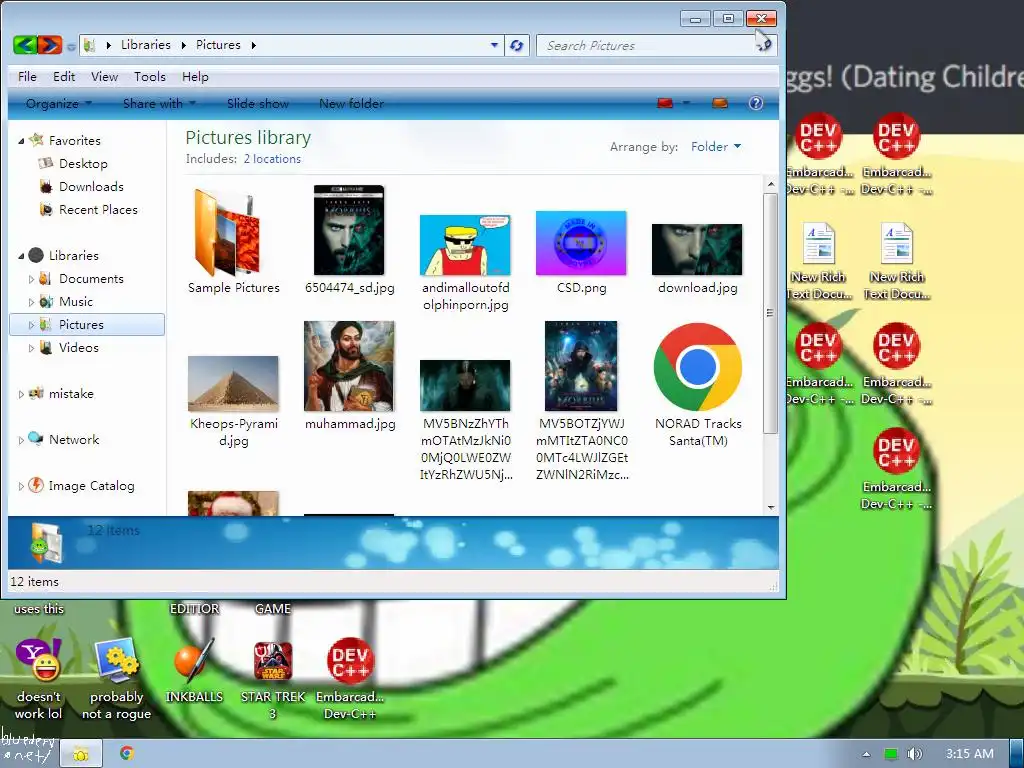Click the file list scroll up arrow
Viewport: 1024px width, 768px height.
771,185
